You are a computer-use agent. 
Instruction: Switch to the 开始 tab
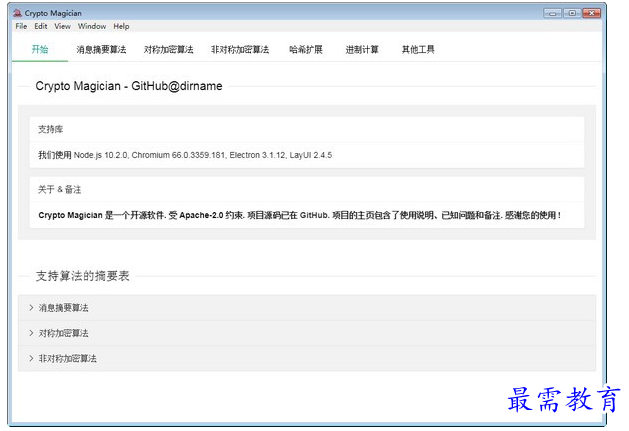click(x=40, y=49)
